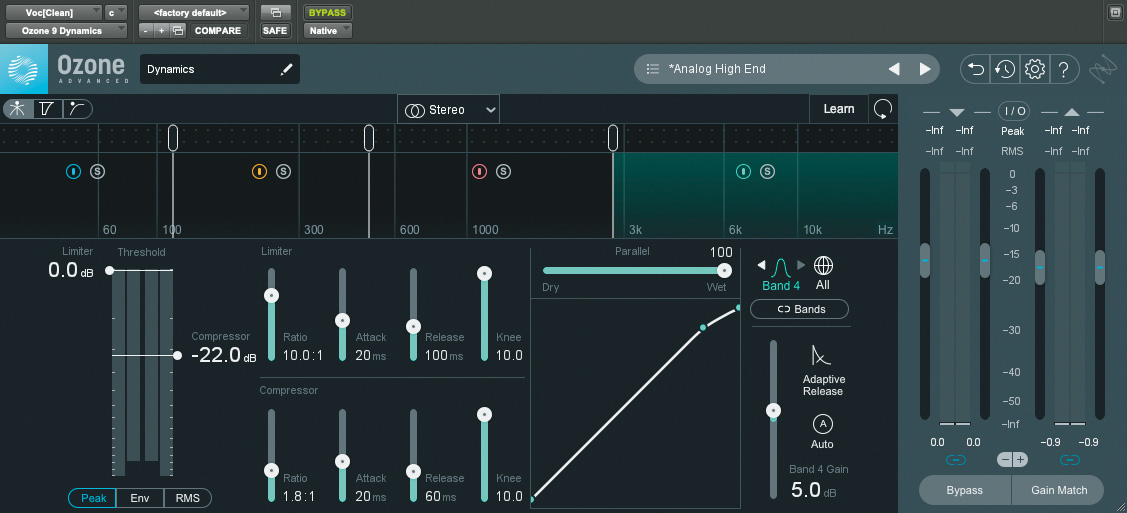Image resolution: width=1127 pixels, height=513 pixels.
Task: Click the output channel link icon
Action: point(1070,460)
